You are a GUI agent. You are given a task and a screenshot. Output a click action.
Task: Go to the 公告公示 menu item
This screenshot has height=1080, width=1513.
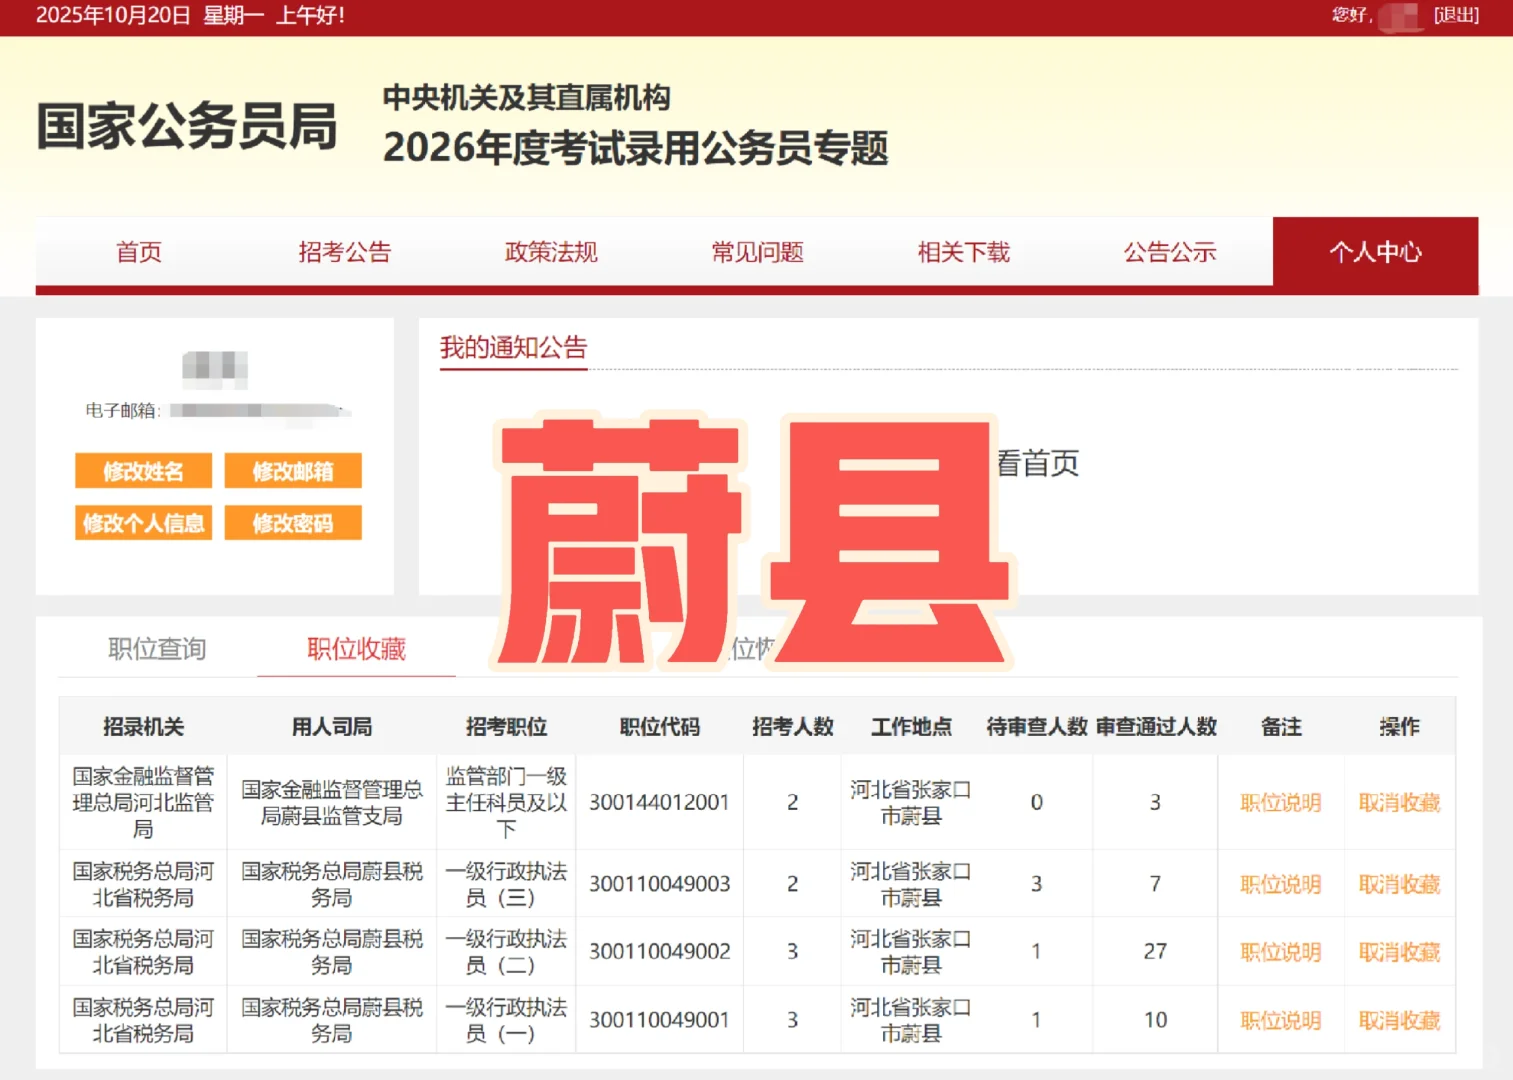pyautogui.click(x=1170, y=252)
